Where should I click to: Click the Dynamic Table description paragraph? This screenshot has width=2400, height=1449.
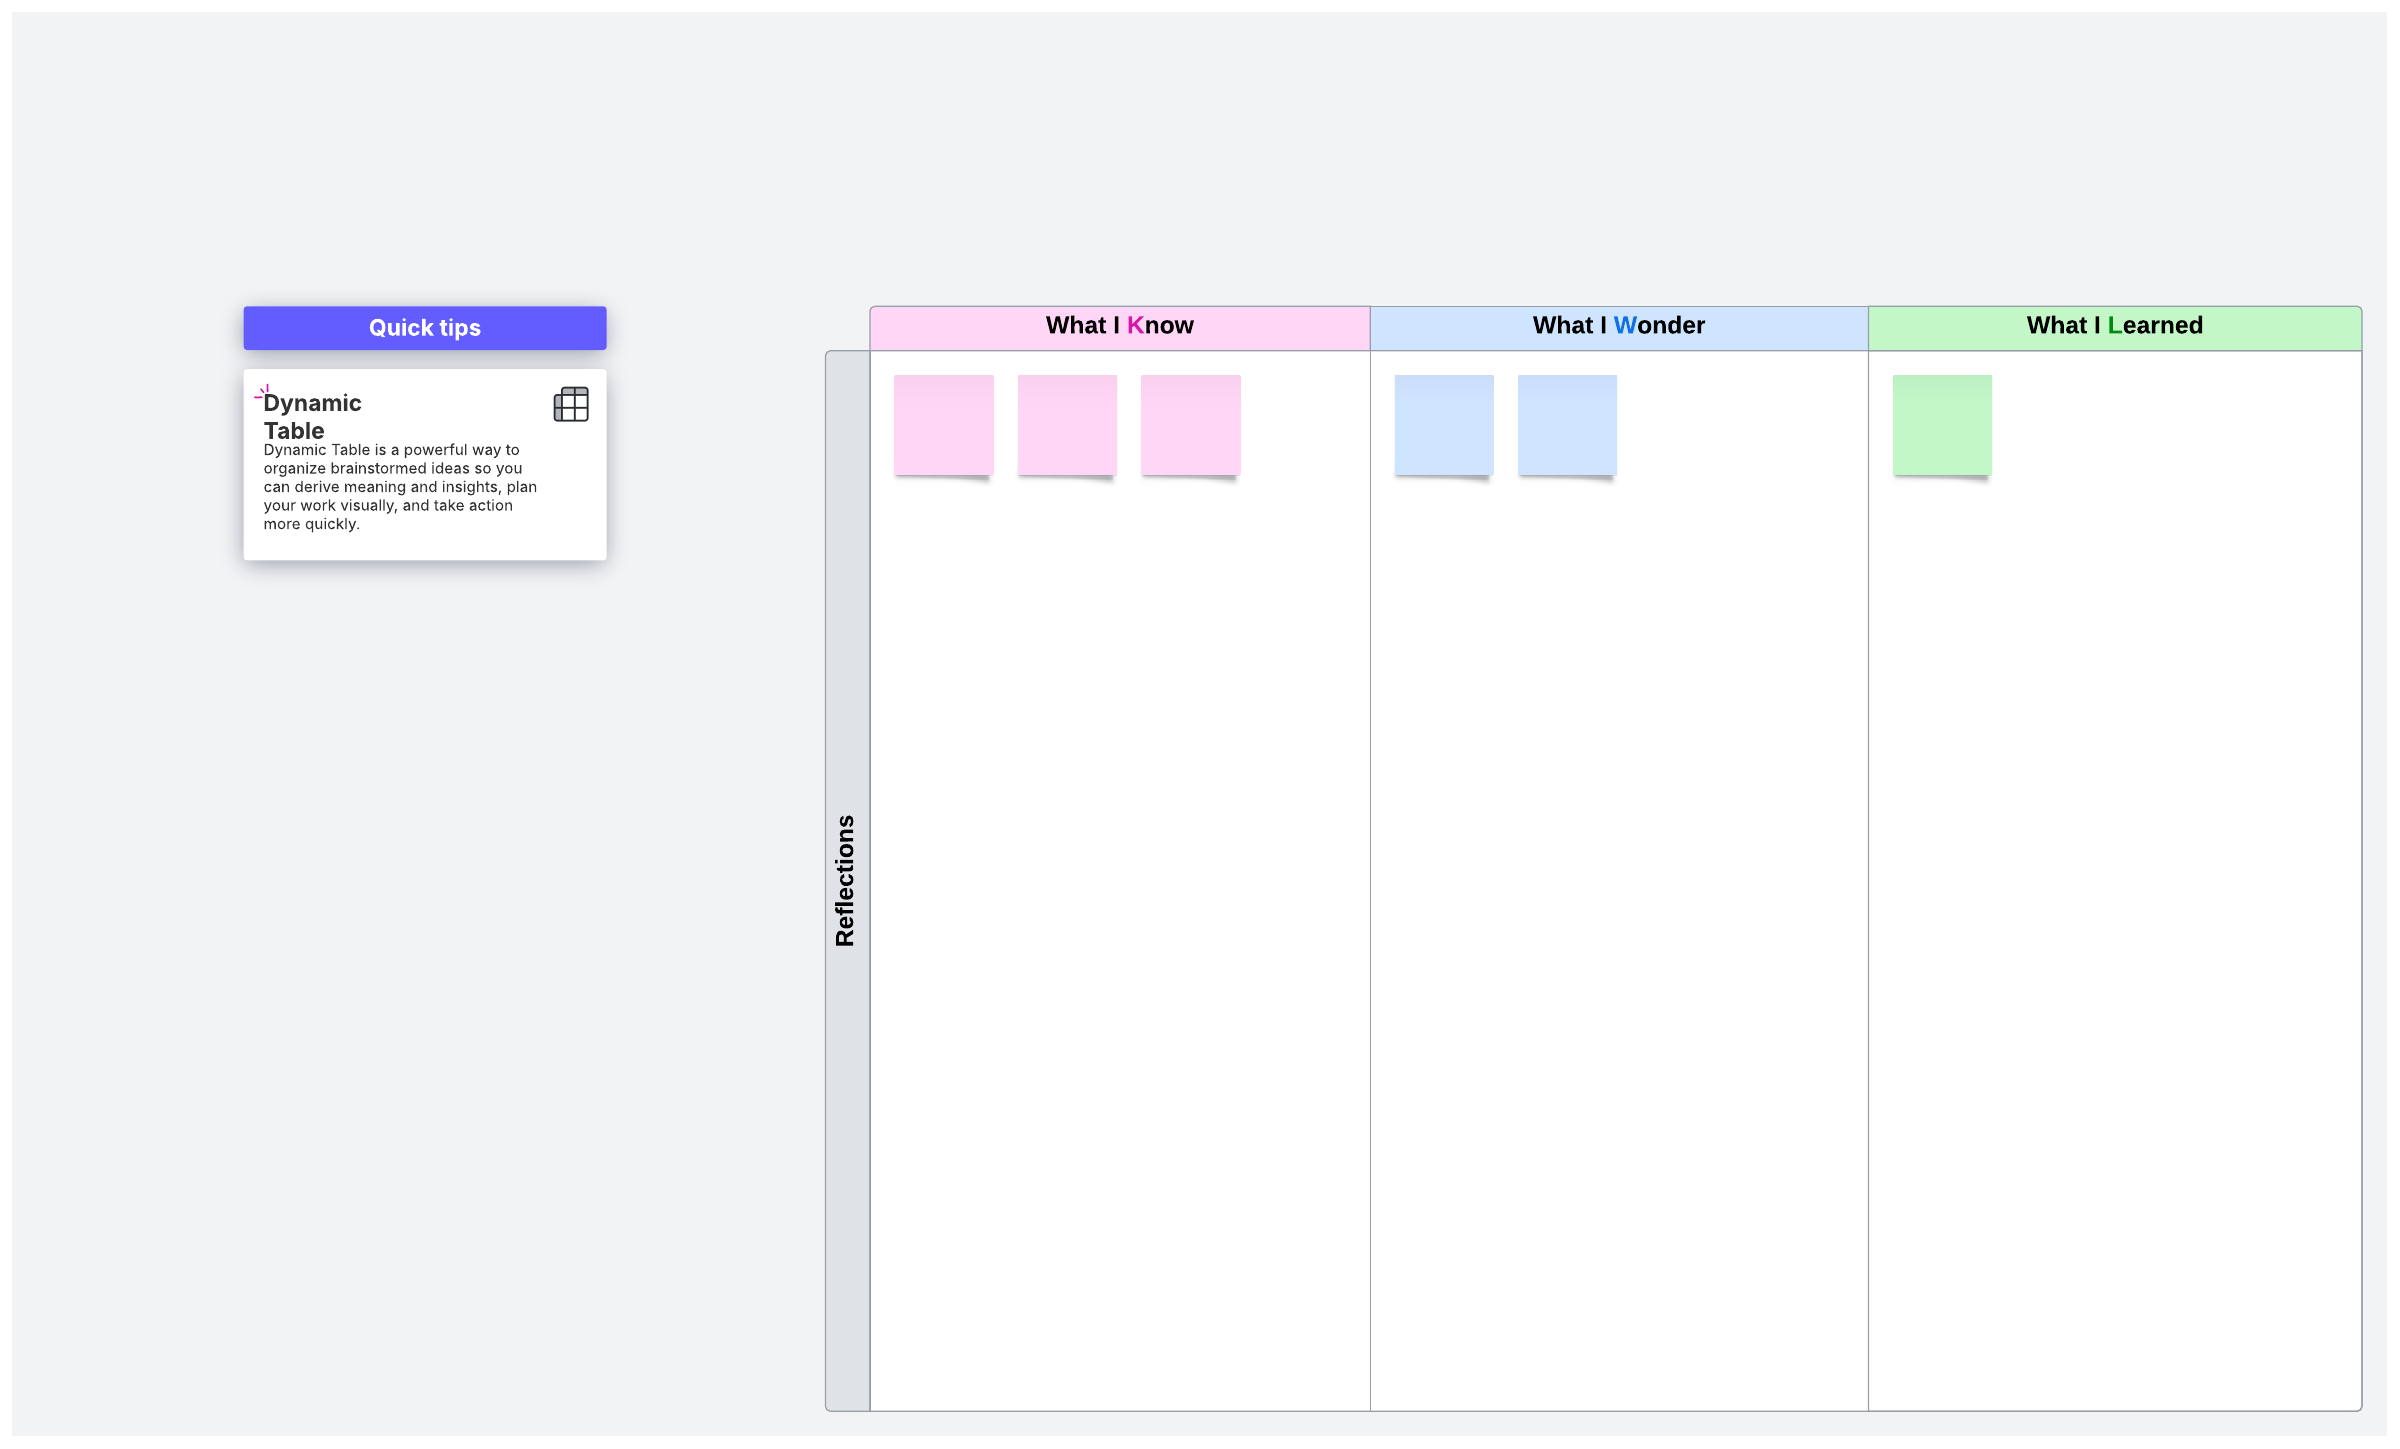click(x=400, y=487)
